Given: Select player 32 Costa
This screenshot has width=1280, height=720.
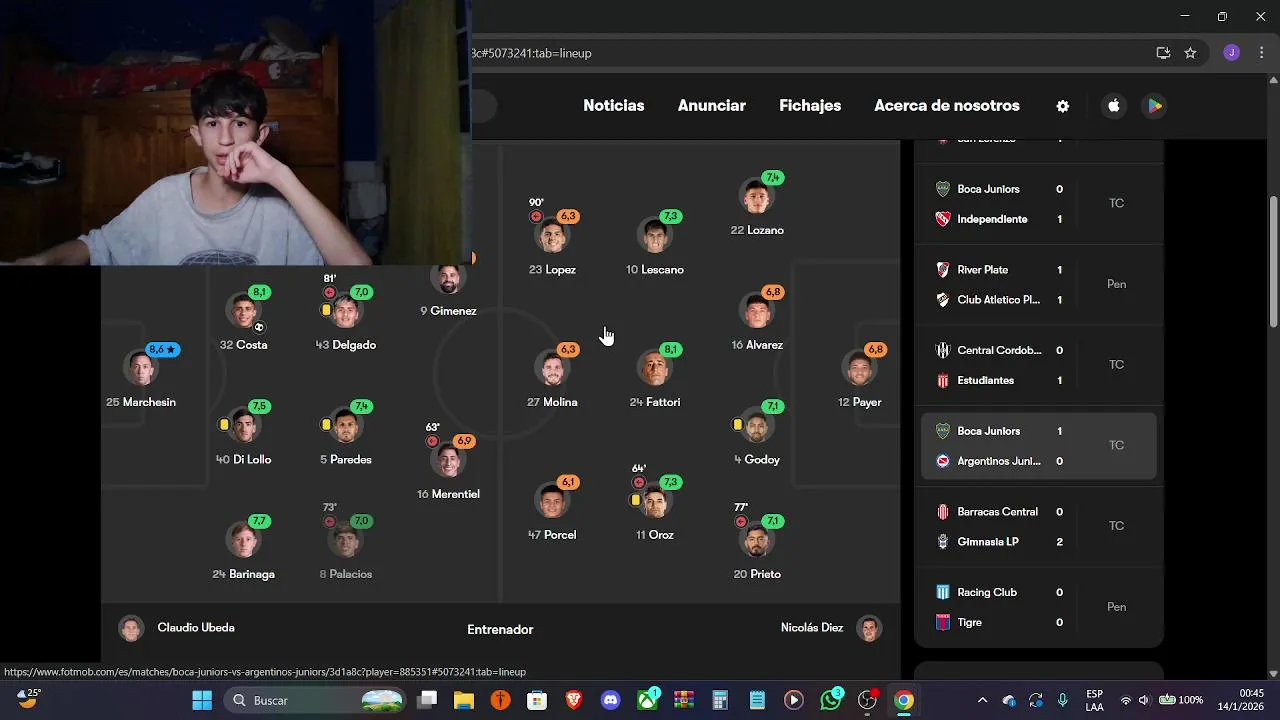Looking at the screenshot, I should [244, 320].
